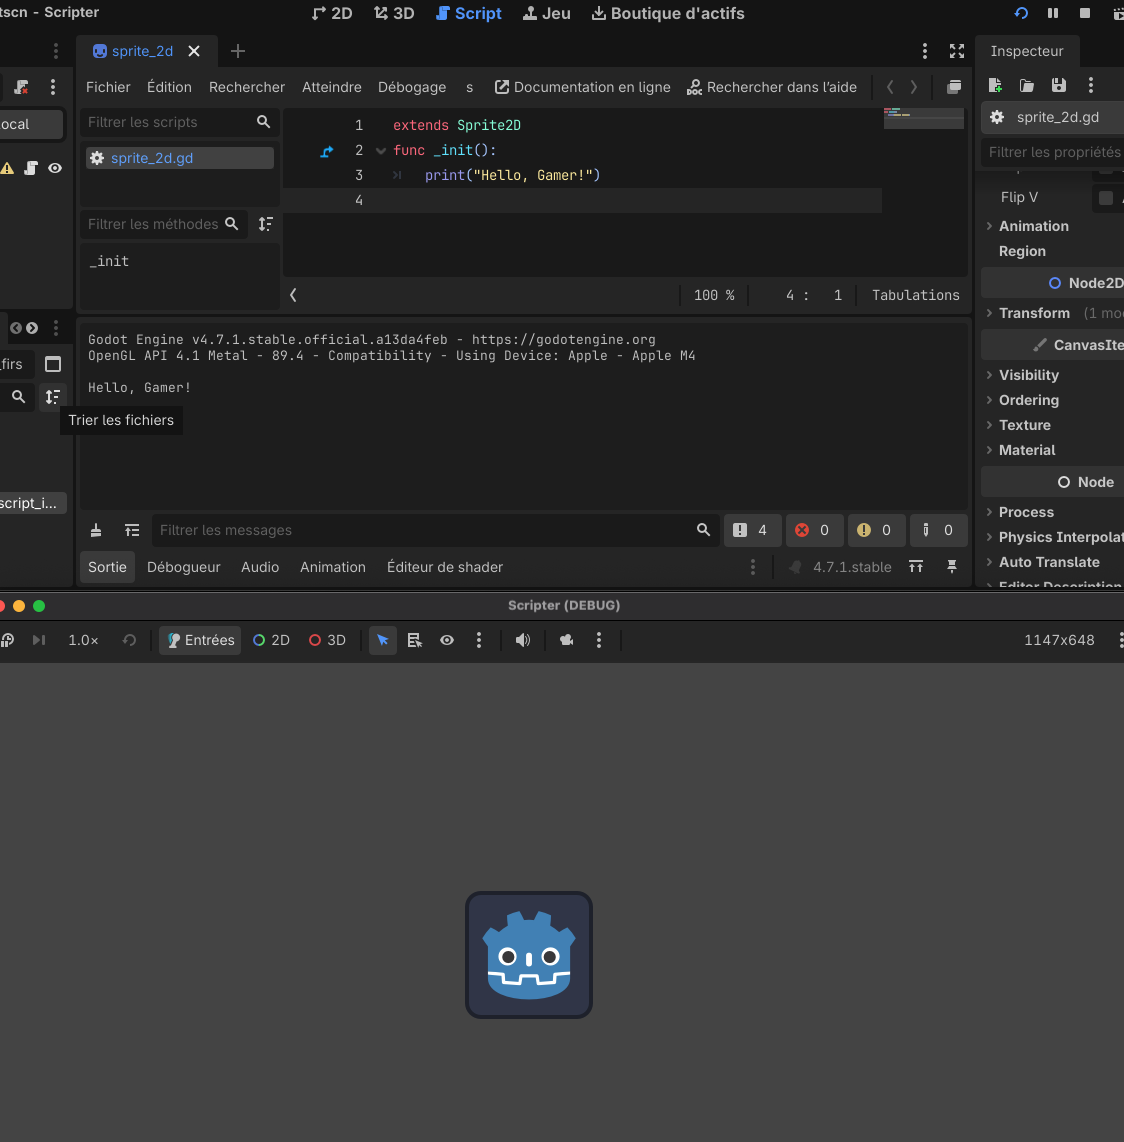
Task: Mute the game audio in the debug window
Action: [522, 640]
